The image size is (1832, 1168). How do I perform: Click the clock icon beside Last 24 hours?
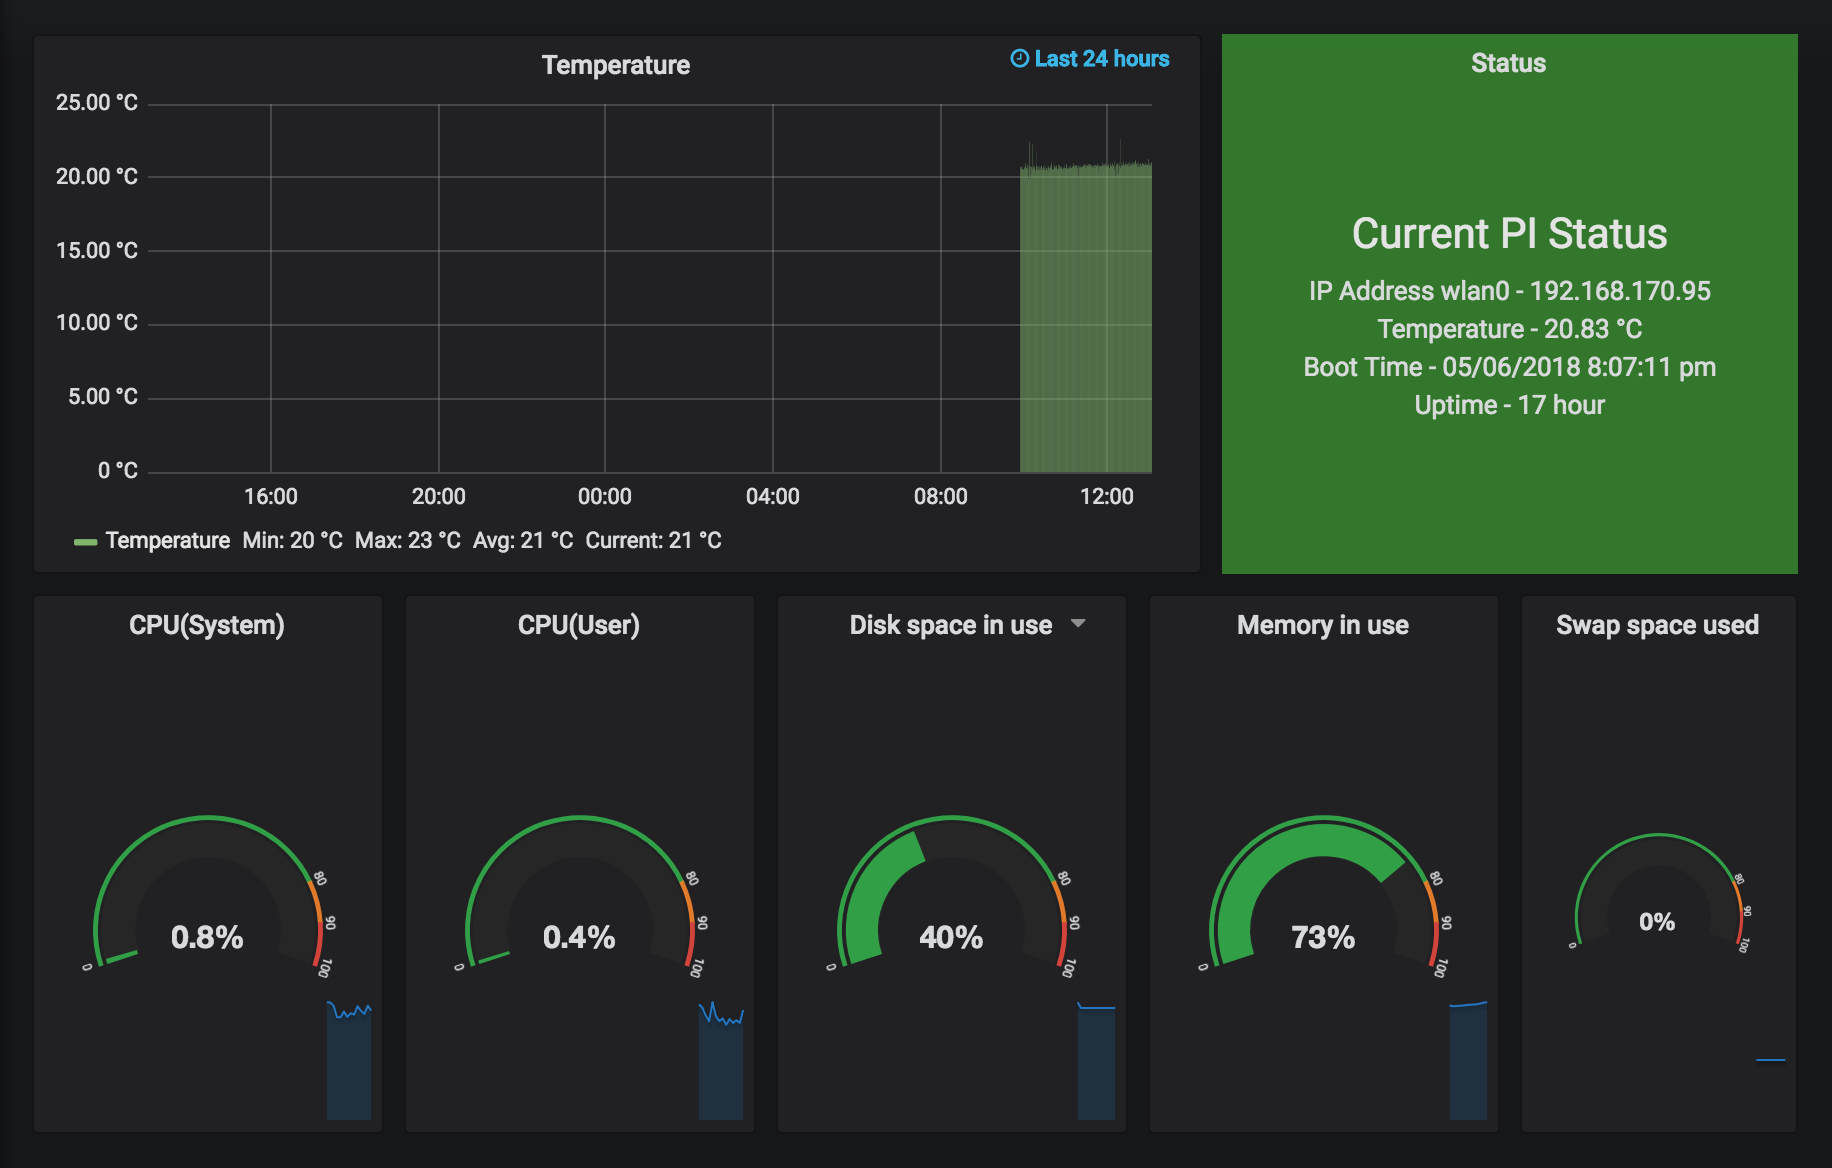pos(1019,59)
